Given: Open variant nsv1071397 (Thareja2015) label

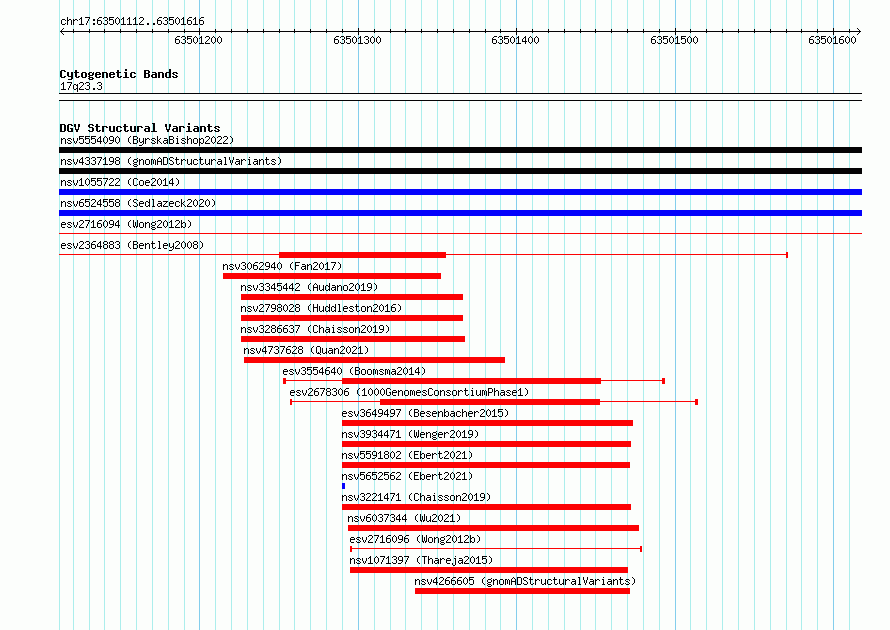Looking at the screenshot, I should point(421,560).
